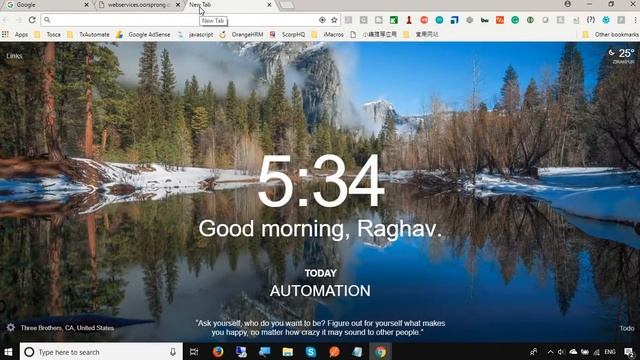Viewport: 640px width, 360px height.
Task: Click the Good morning, Raghav greeting
Action: tap(320, 229)
